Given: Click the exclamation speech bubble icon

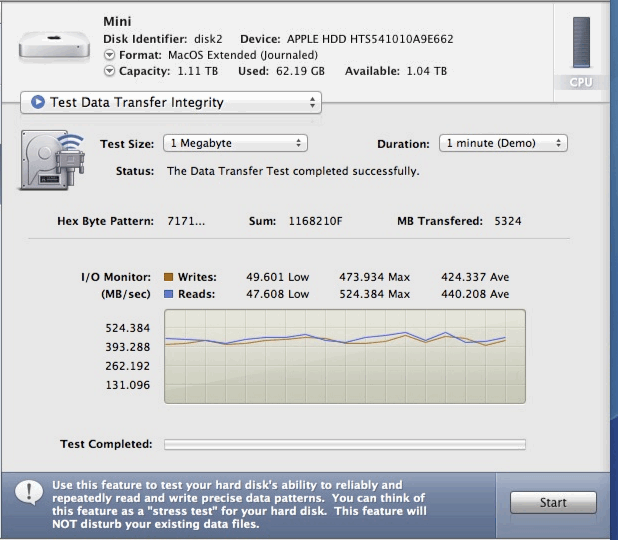Looking at the screenshot, I should pyautogui.click(x=29, y=492).
